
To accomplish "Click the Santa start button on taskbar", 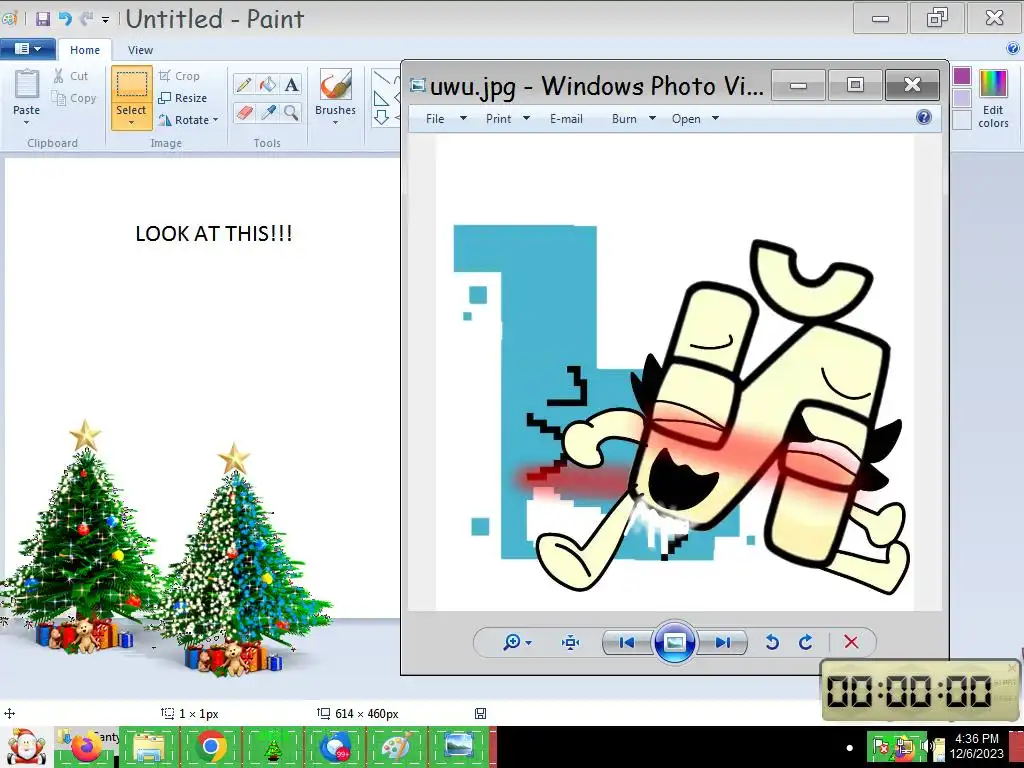I will (x=25, y=747).
